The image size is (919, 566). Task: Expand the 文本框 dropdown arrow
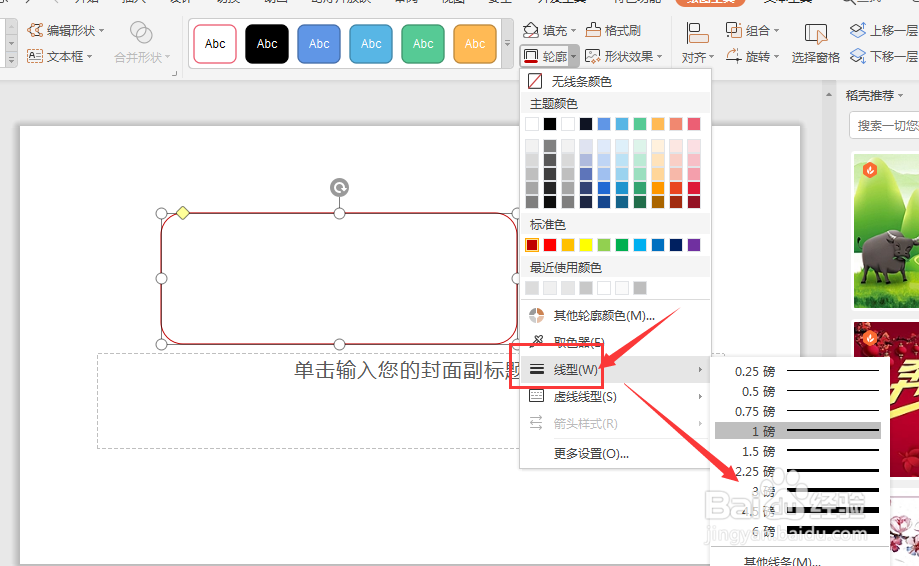pos(89,57)
